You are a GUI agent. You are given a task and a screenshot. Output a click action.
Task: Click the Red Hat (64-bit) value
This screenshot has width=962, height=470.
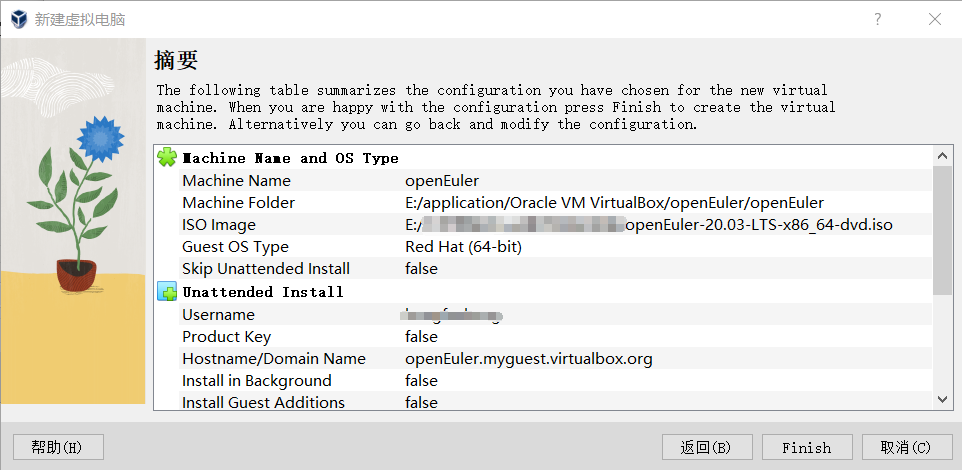coord(463,247)
